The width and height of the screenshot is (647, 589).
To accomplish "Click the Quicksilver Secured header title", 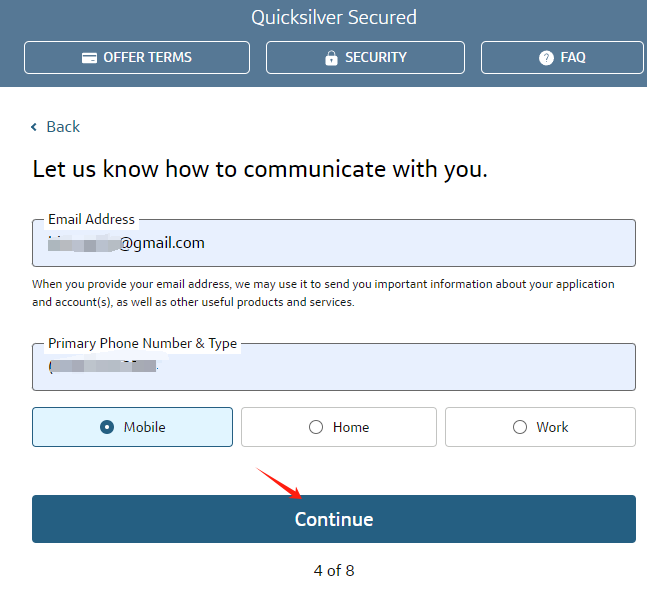I will pyautogui.click(x=334, y=17).
